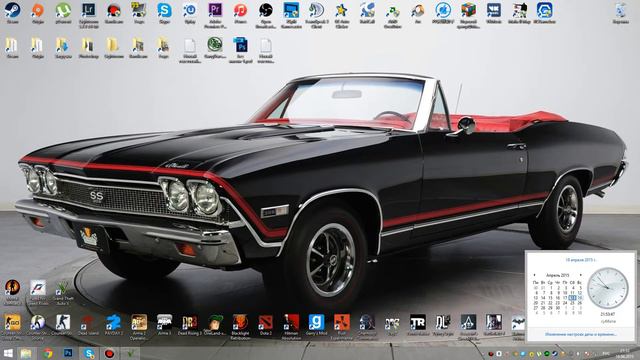Screen dimensions: 640x360
Task: Click the Windows Start button
Action: [8, 353]
